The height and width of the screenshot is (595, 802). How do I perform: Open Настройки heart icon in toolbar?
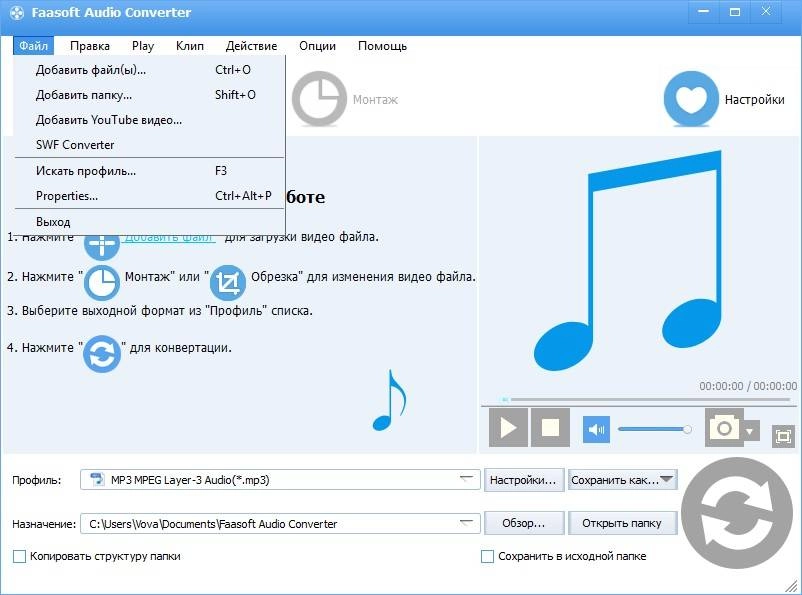[x=691, y=99]
